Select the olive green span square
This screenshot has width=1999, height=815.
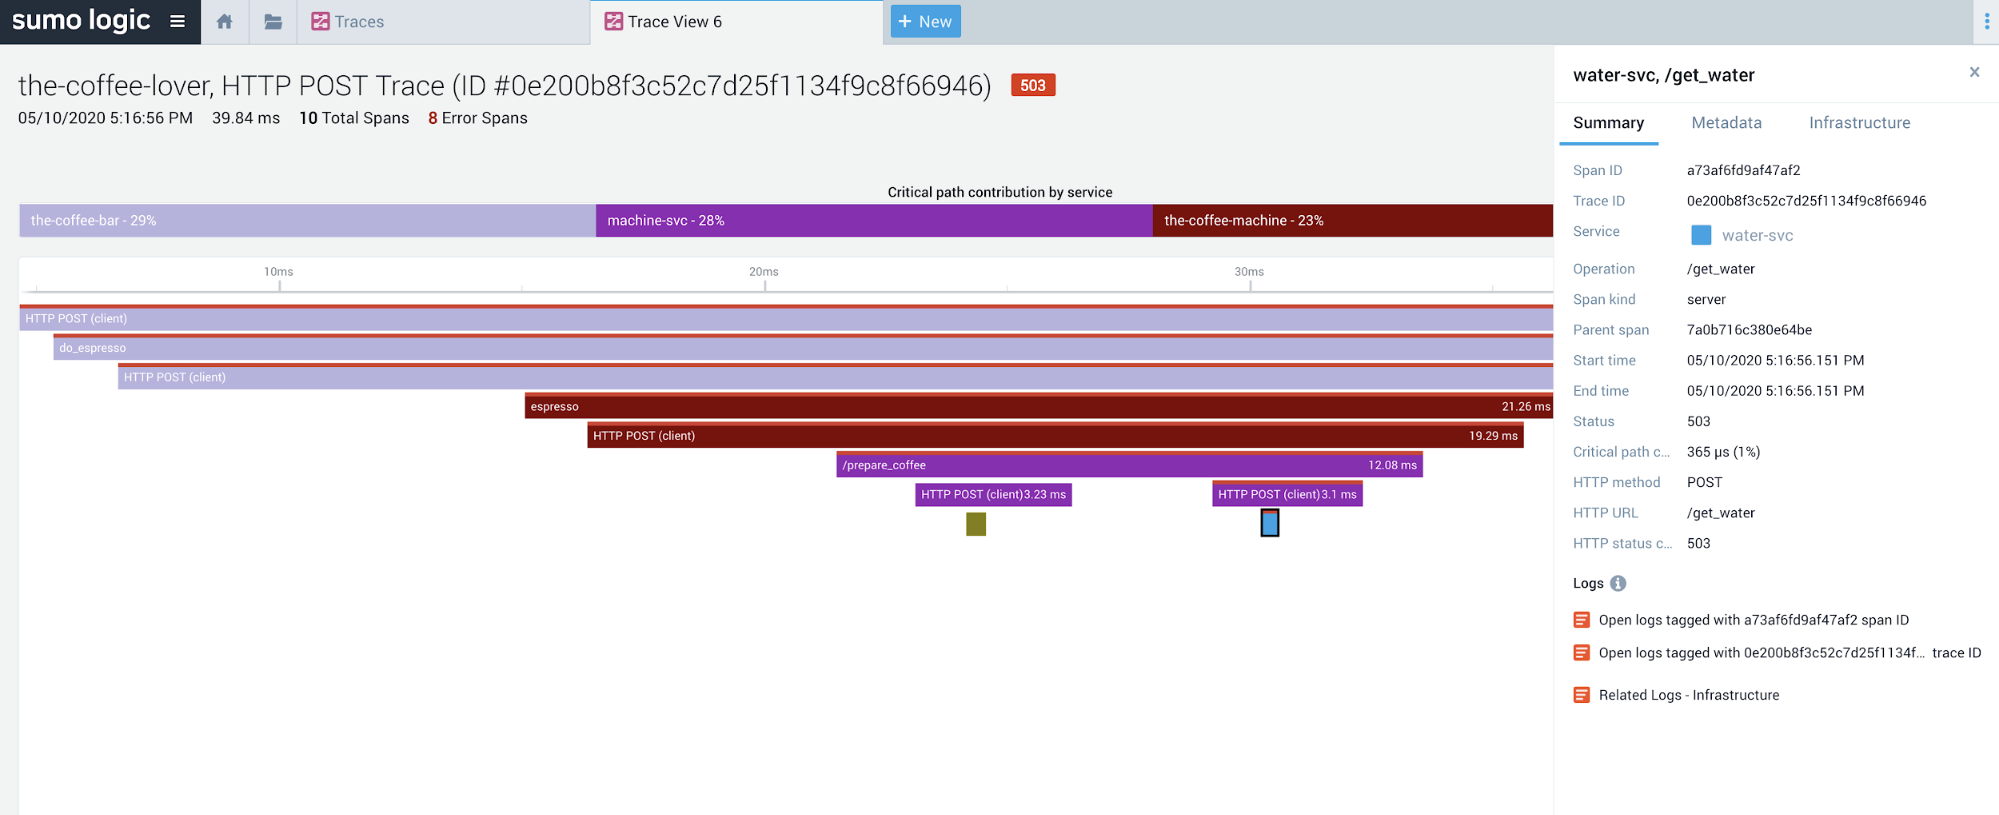[x=976, y=524]
